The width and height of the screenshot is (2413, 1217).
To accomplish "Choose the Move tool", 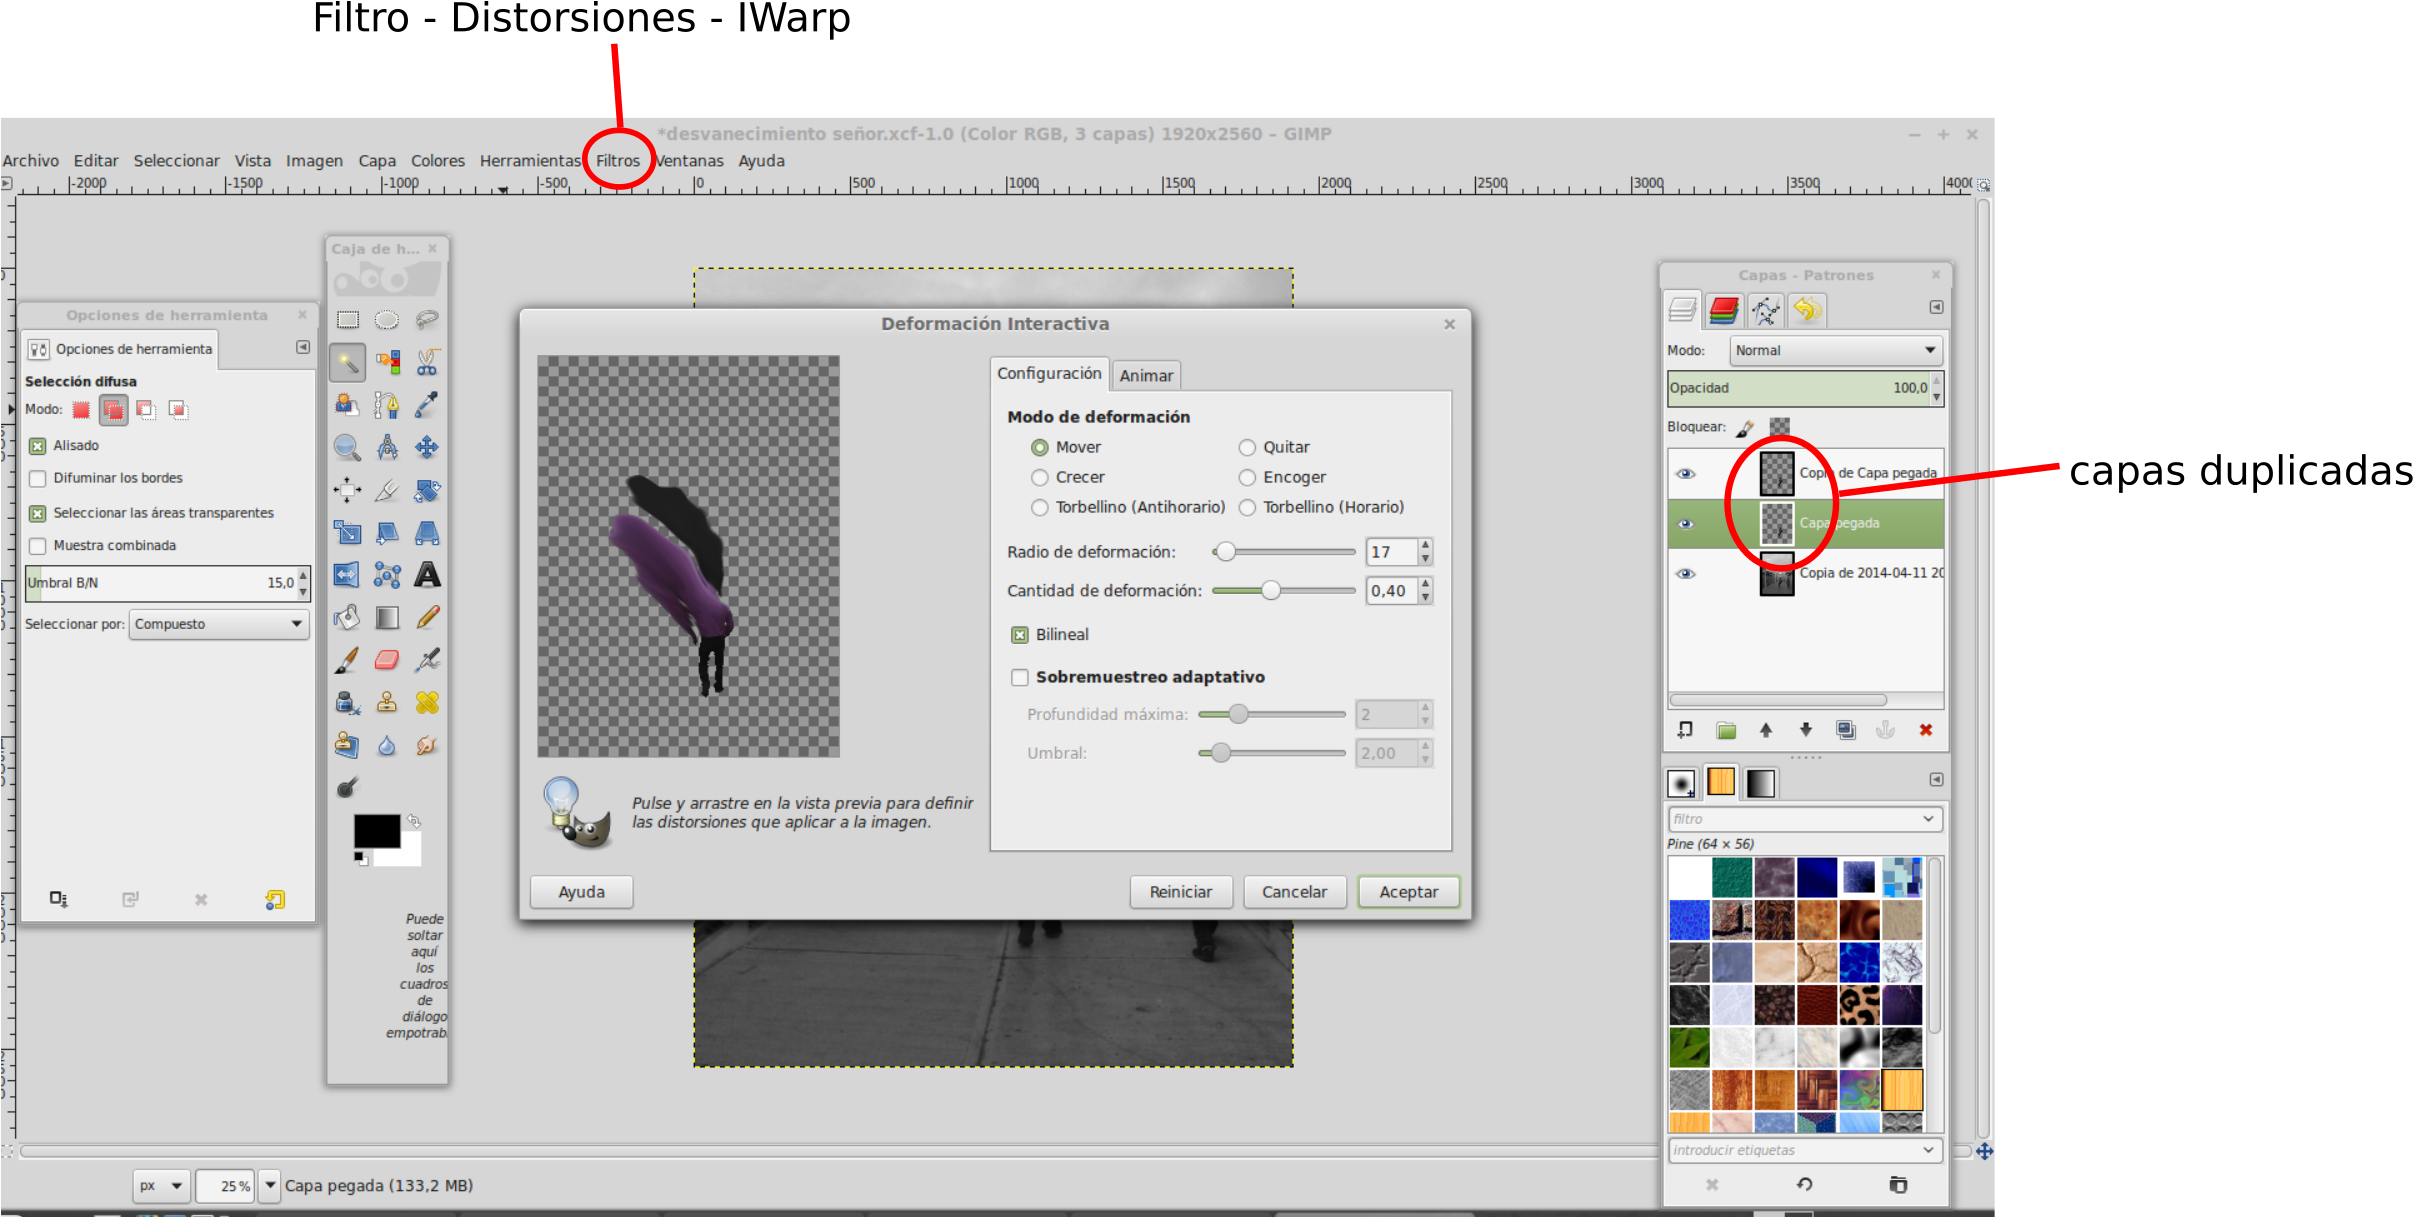I will click(428, 447).
